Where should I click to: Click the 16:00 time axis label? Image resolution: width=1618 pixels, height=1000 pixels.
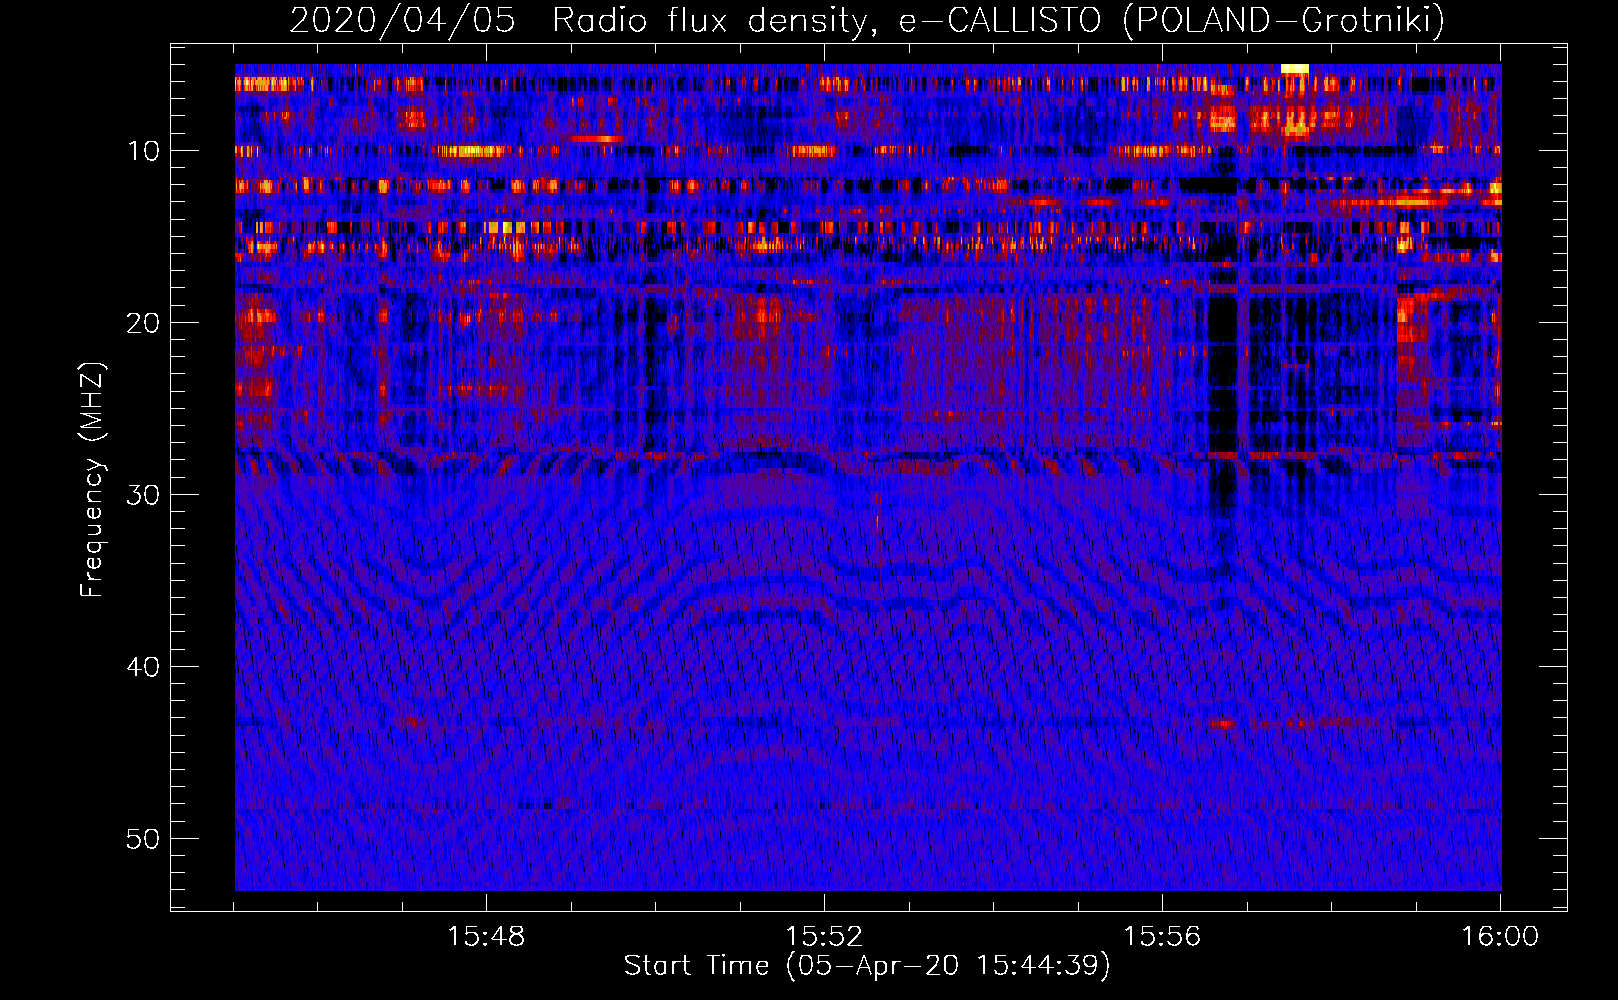click(x=1500, y=937)
